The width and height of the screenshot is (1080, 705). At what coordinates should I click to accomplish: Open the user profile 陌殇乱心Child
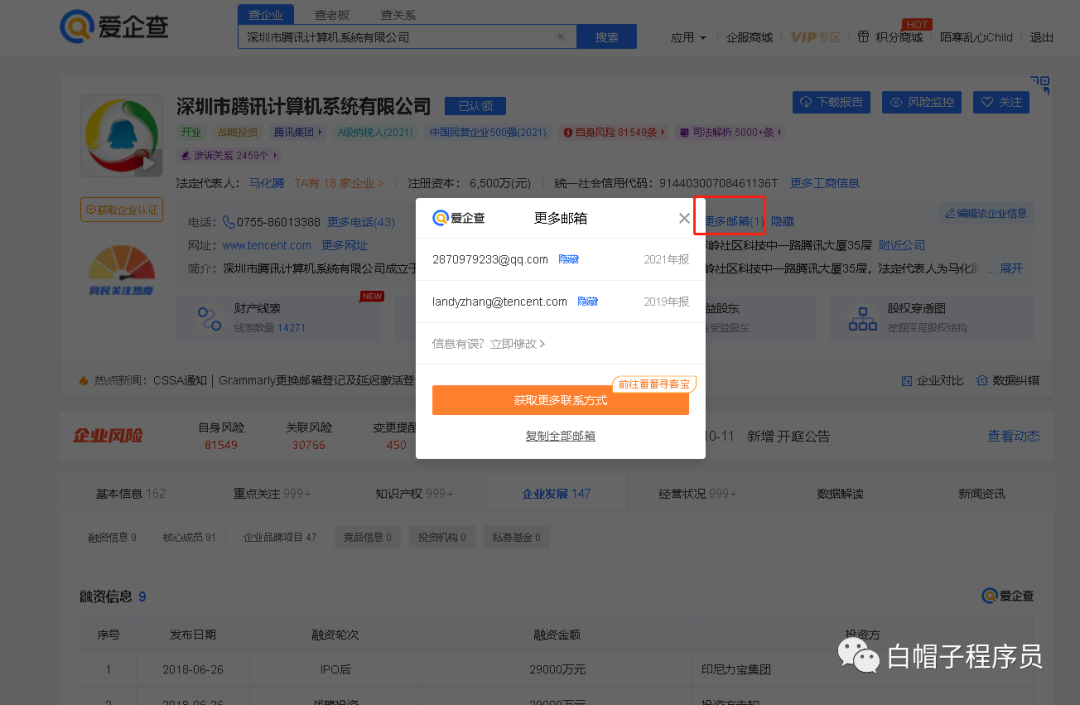click(x=976, y=37)
